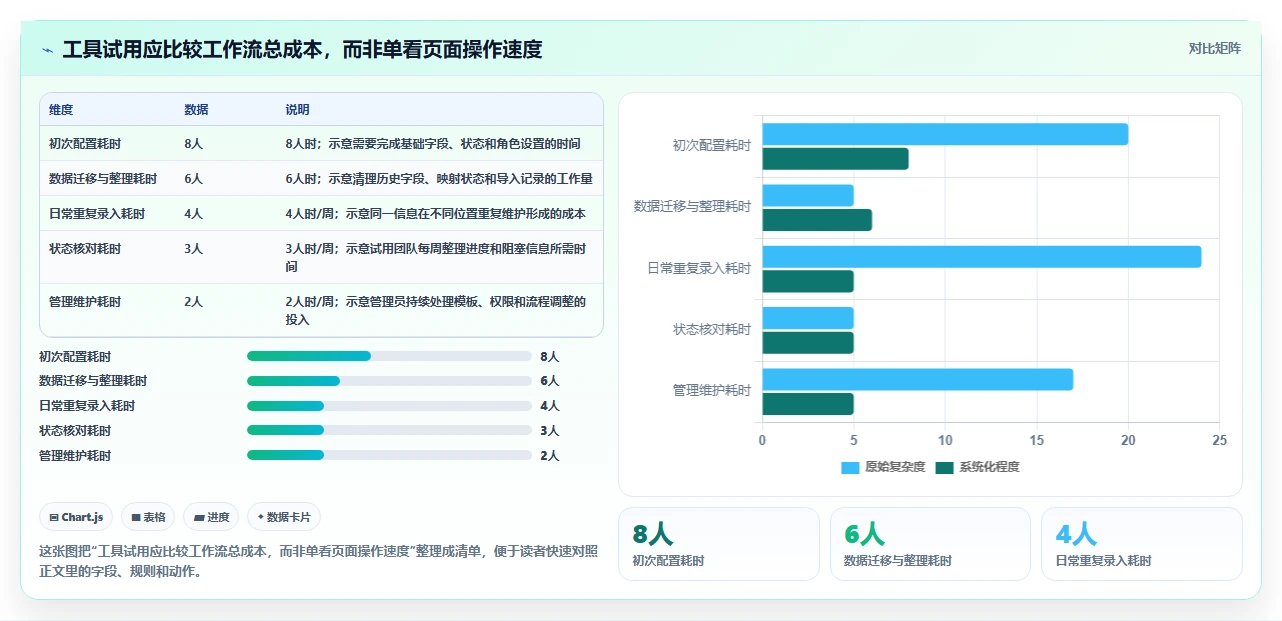Image resolution: width=1282 pixels, height=621 pixels.
Task: Click the page title about 工作流总成本
Action: [x=302, y=50]
